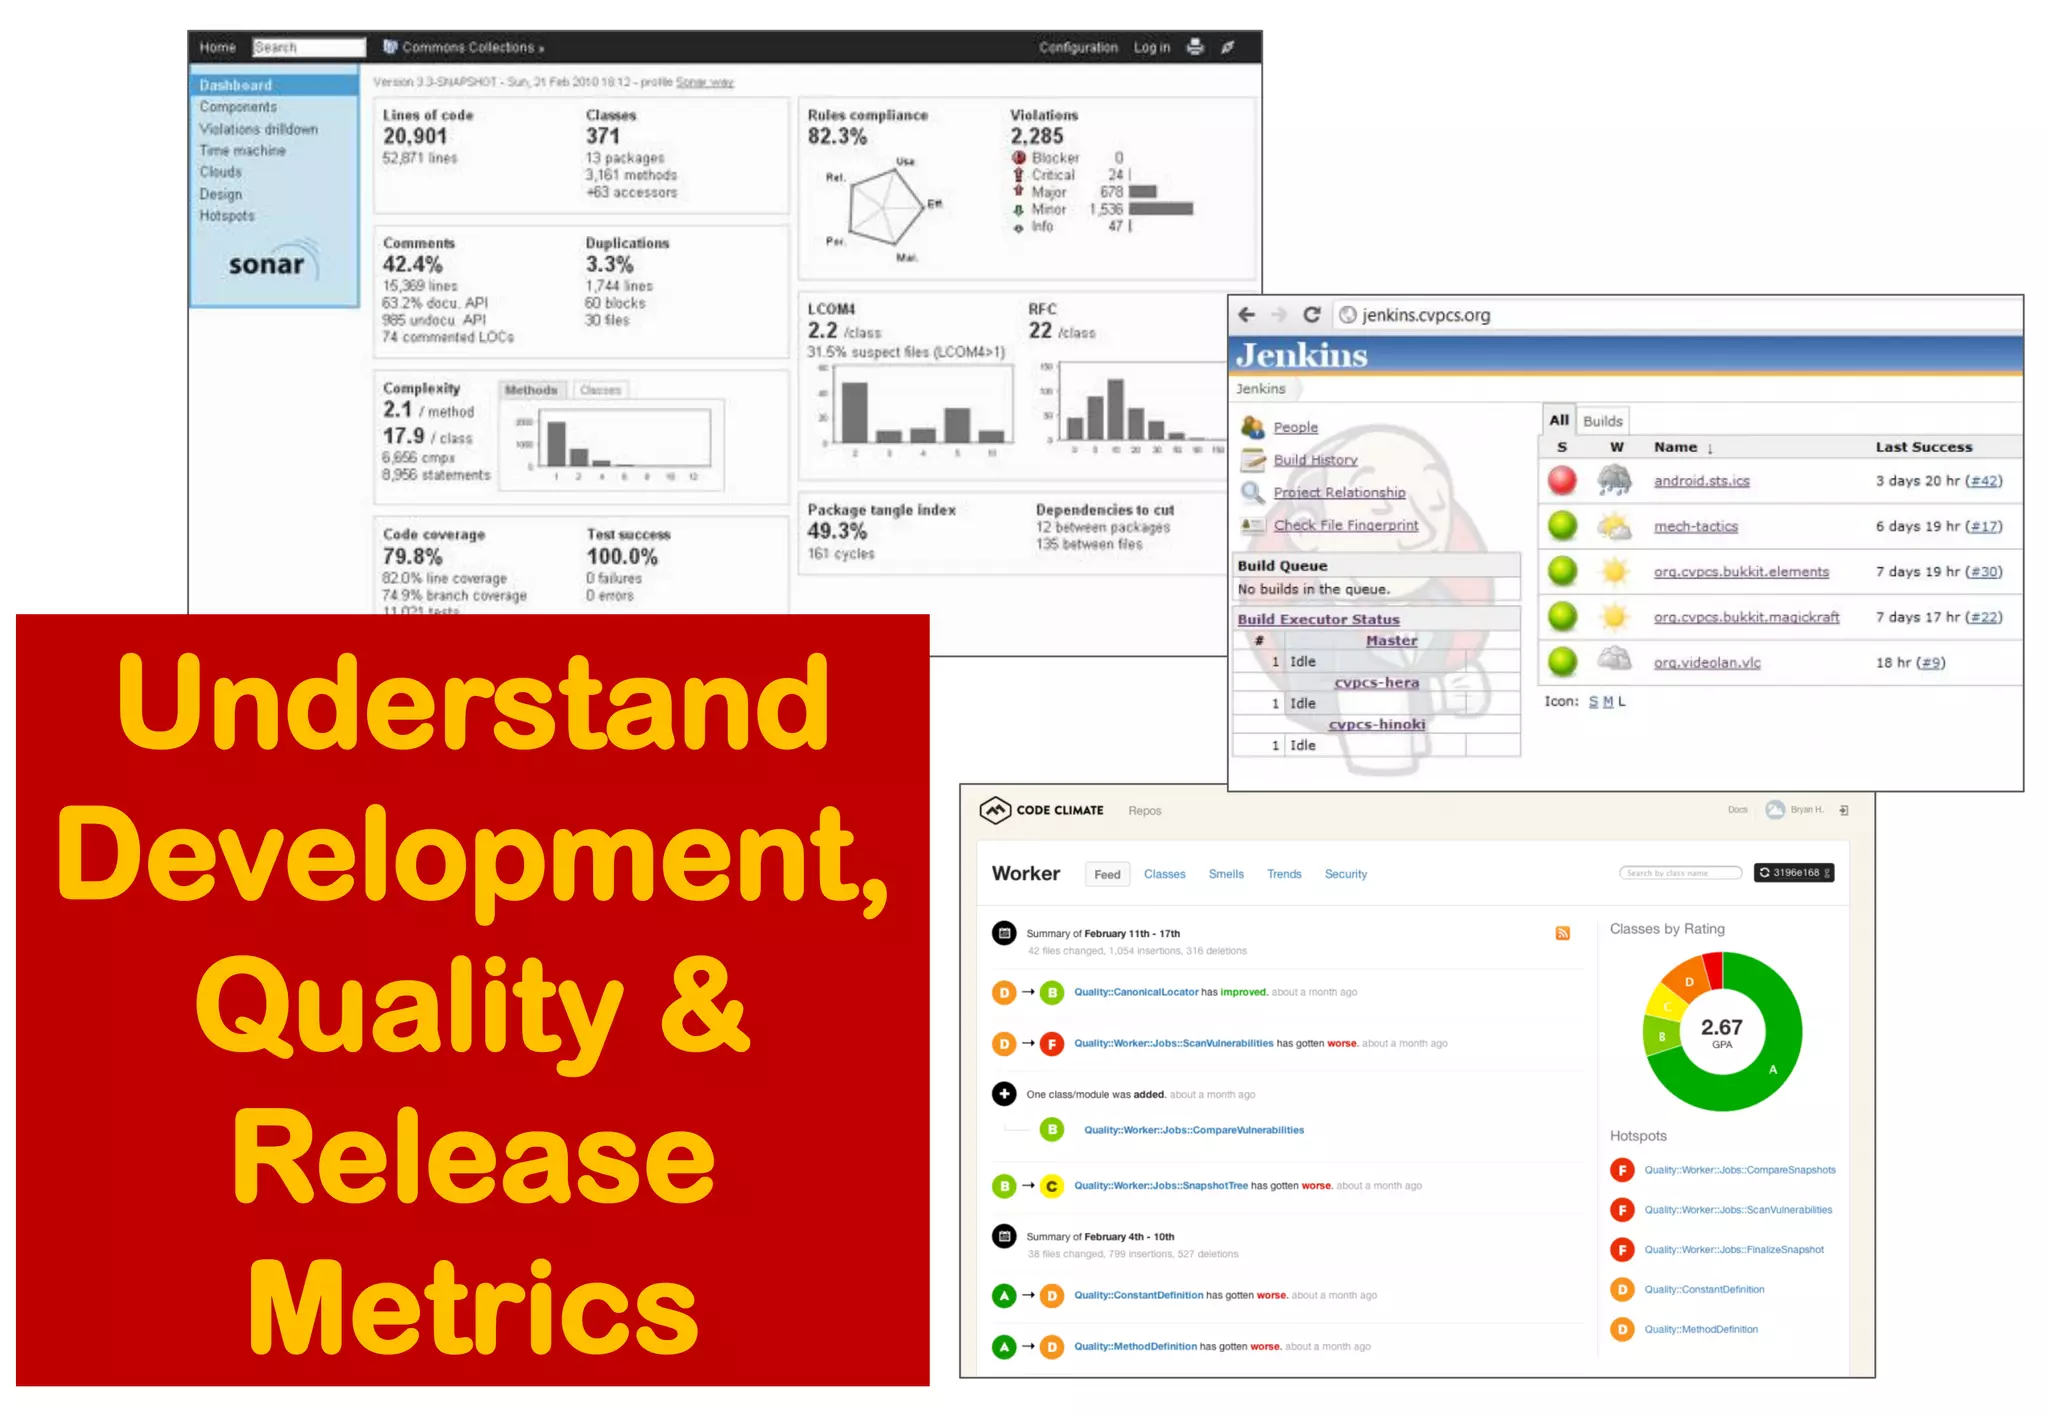2048x1418 pixels.
Task: Click the Sonar permalink icon in header
Action: coord(1228,47)
